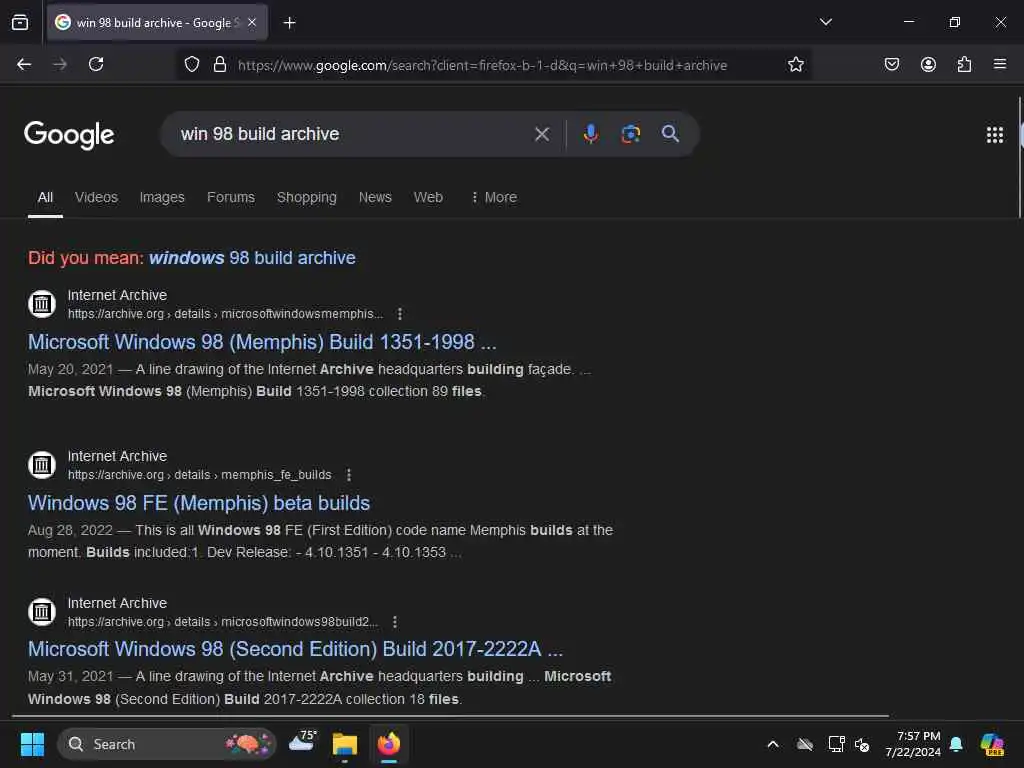The height and width of the screenshot is (768, 1024).
Task: Open 'Microsoft Windows 98 (Memphis) Build 1351-1998' result
Action: click(x=262, y=342)
